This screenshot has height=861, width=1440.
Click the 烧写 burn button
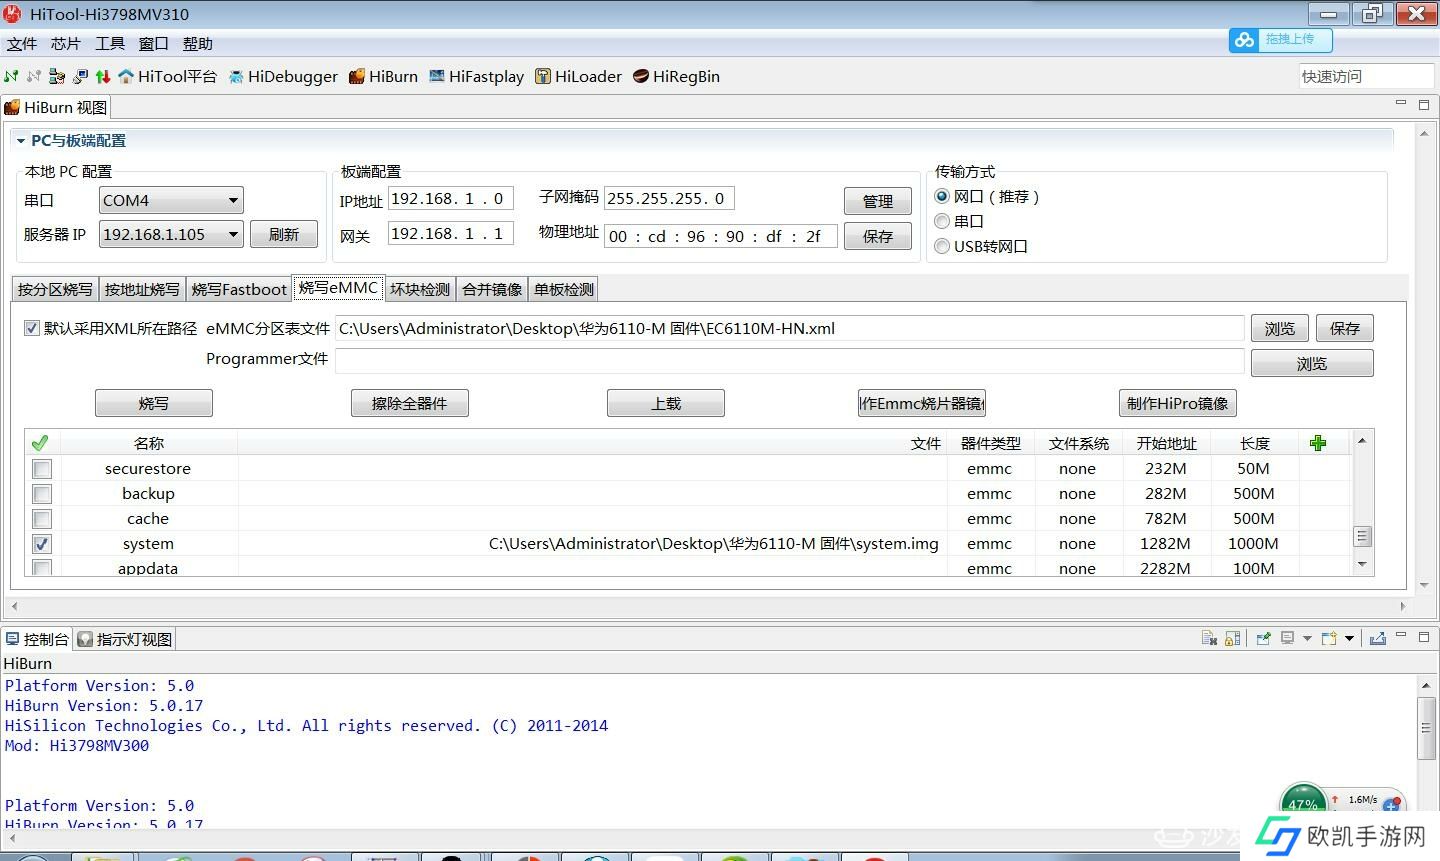153,403
